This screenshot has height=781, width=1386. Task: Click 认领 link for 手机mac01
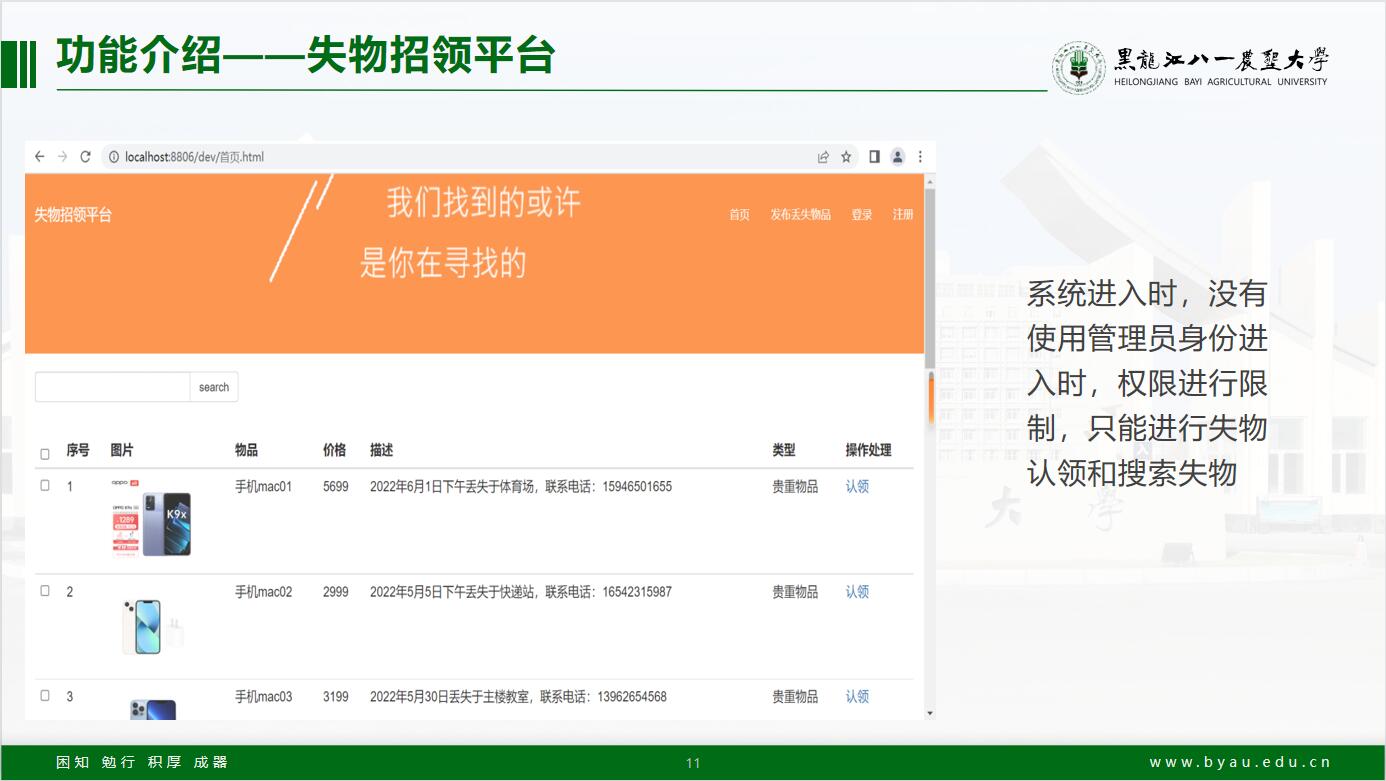click(857, 487)
